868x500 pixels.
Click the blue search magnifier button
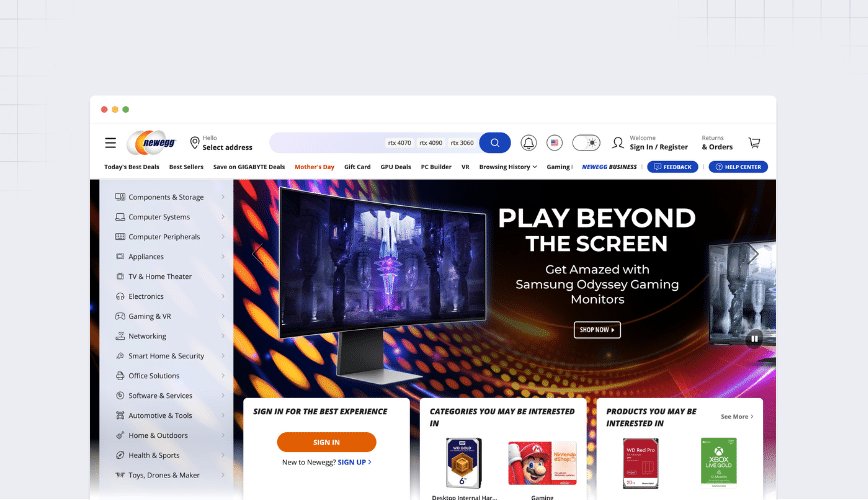(494, 143)
